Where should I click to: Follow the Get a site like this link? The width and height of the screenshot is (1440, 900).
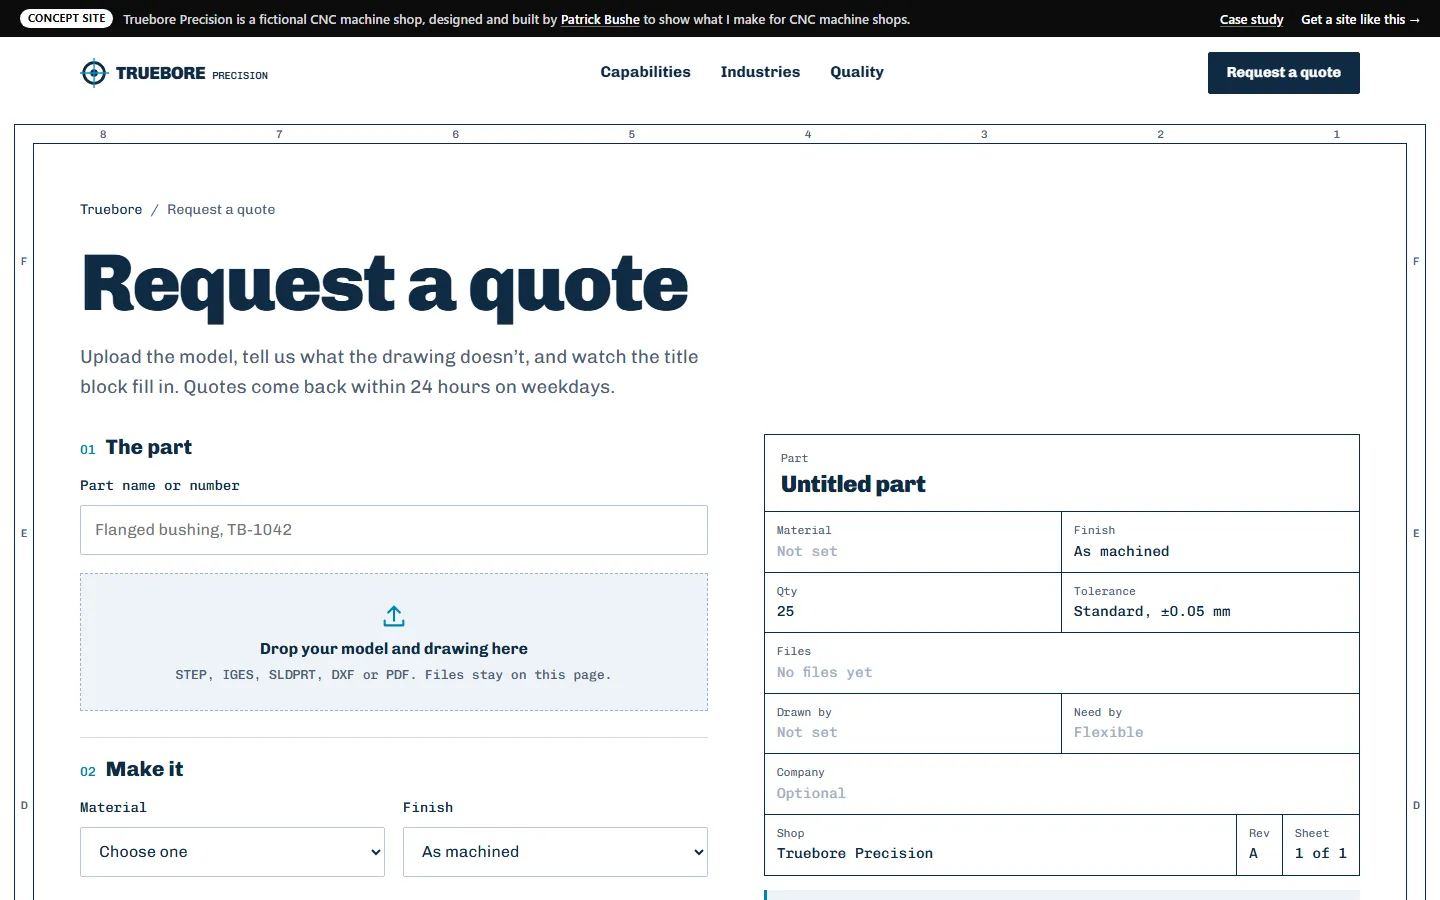pos(1360,19)
